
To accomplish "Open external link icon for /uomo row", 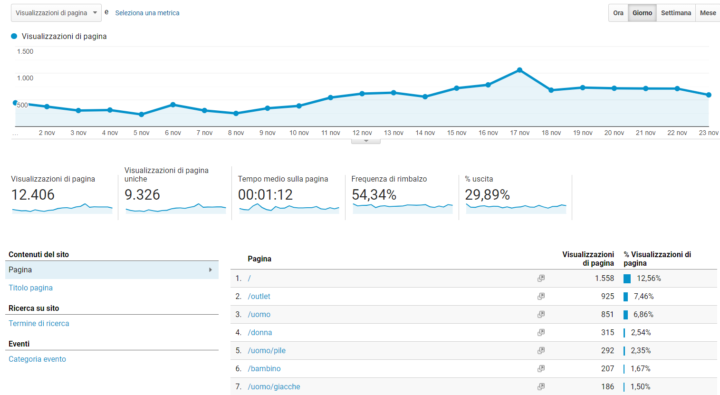I will pos(541,314).
